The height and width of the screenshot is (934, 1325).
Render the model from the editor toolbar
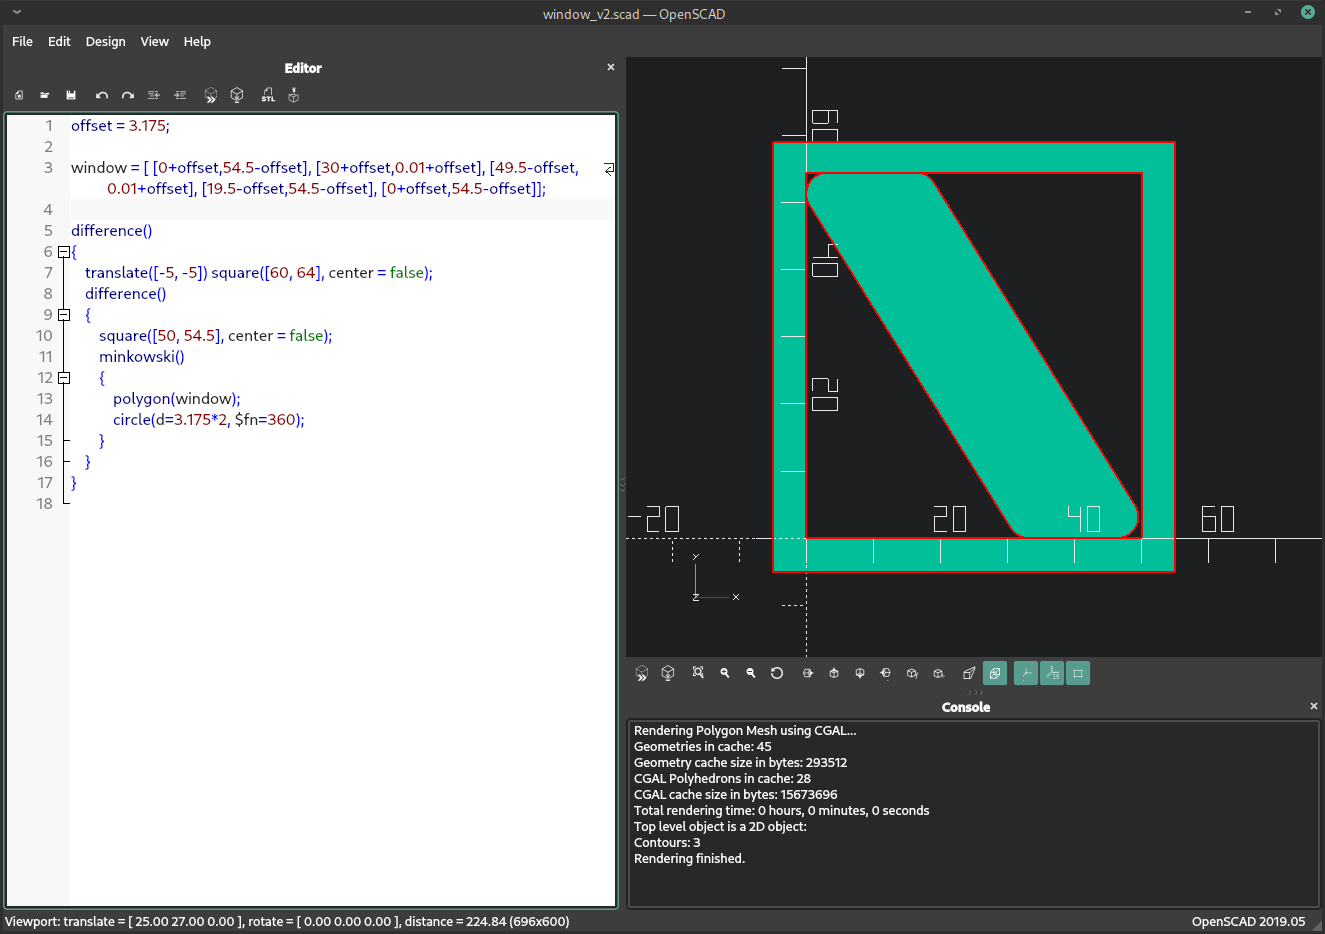[x=237, y=95]
